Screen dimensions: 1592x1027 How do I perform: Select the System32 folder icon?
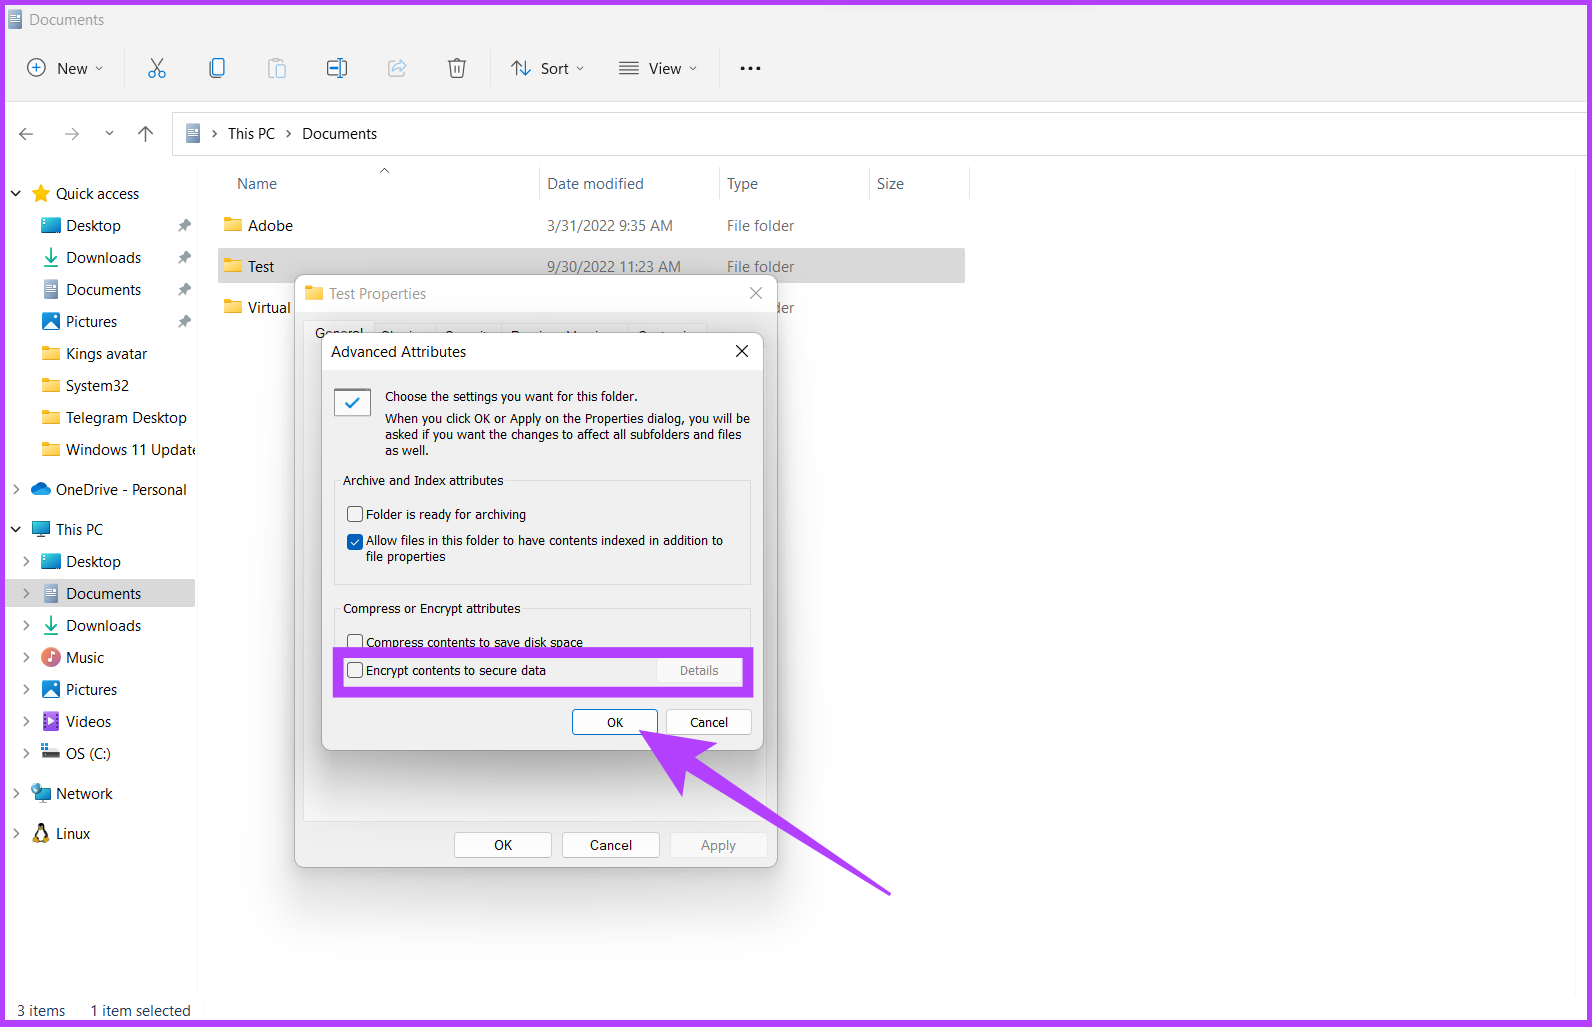51,386
